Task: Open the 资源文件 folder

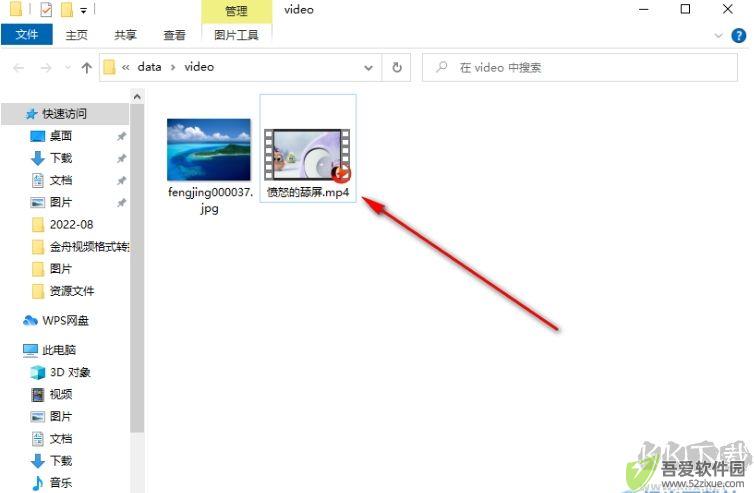Action: point(72,291)
